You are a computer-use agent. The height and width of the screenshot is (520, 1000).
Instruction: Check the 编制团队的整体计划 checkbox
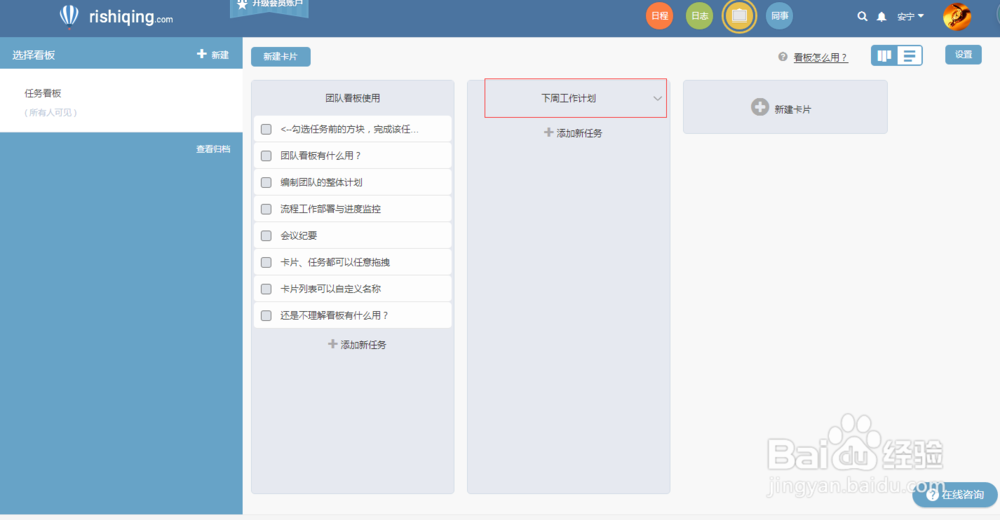coord(267,182)
